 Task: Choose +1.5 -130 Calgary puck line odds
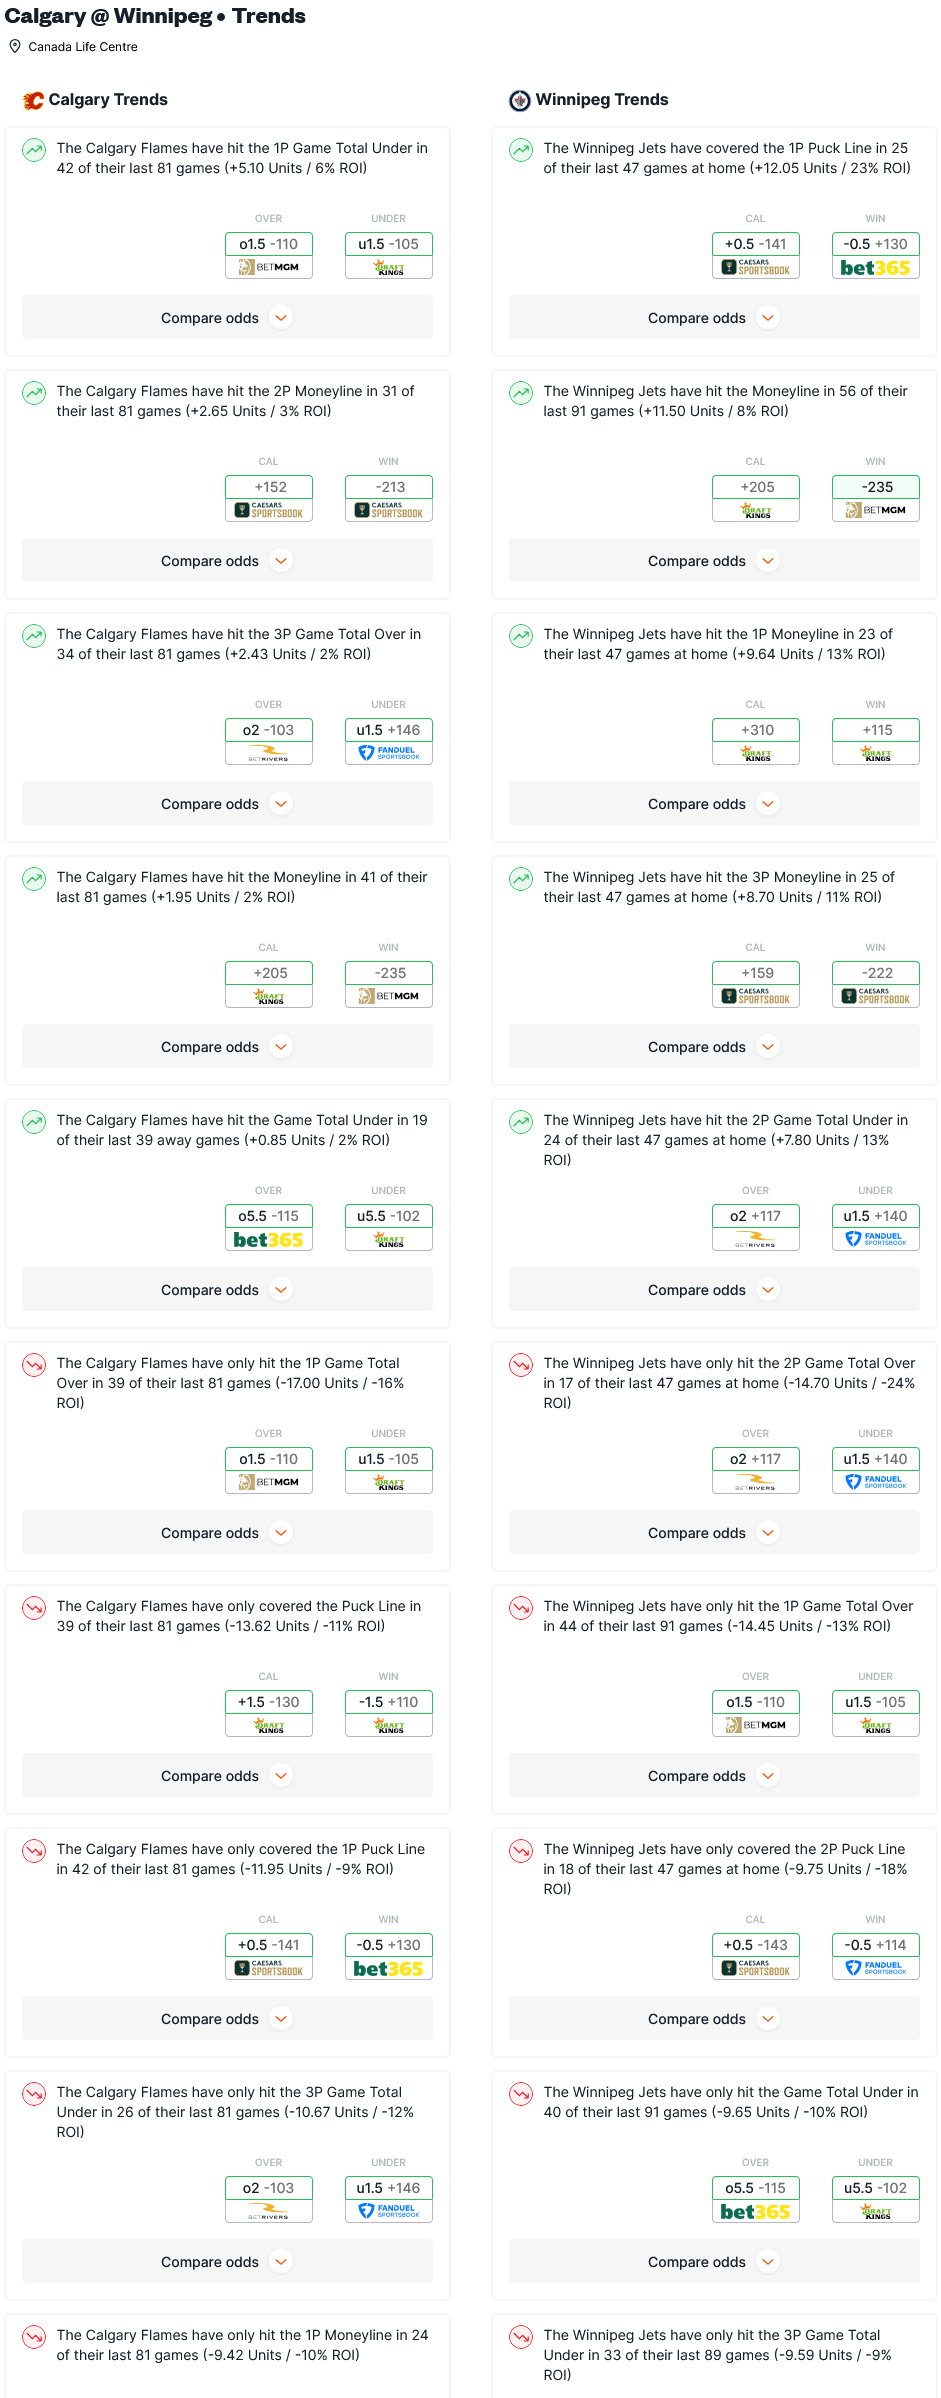point(269,1702)
